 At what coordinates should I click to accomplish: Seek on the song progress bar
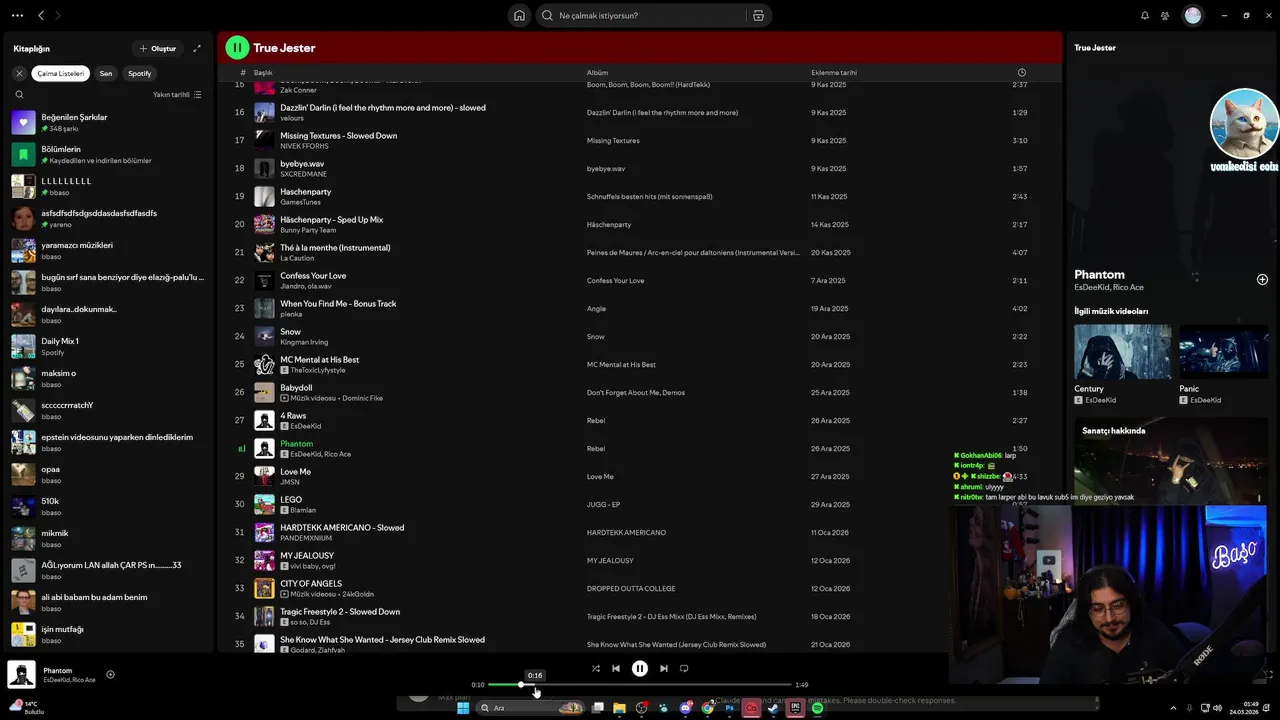tap(640, 685)
